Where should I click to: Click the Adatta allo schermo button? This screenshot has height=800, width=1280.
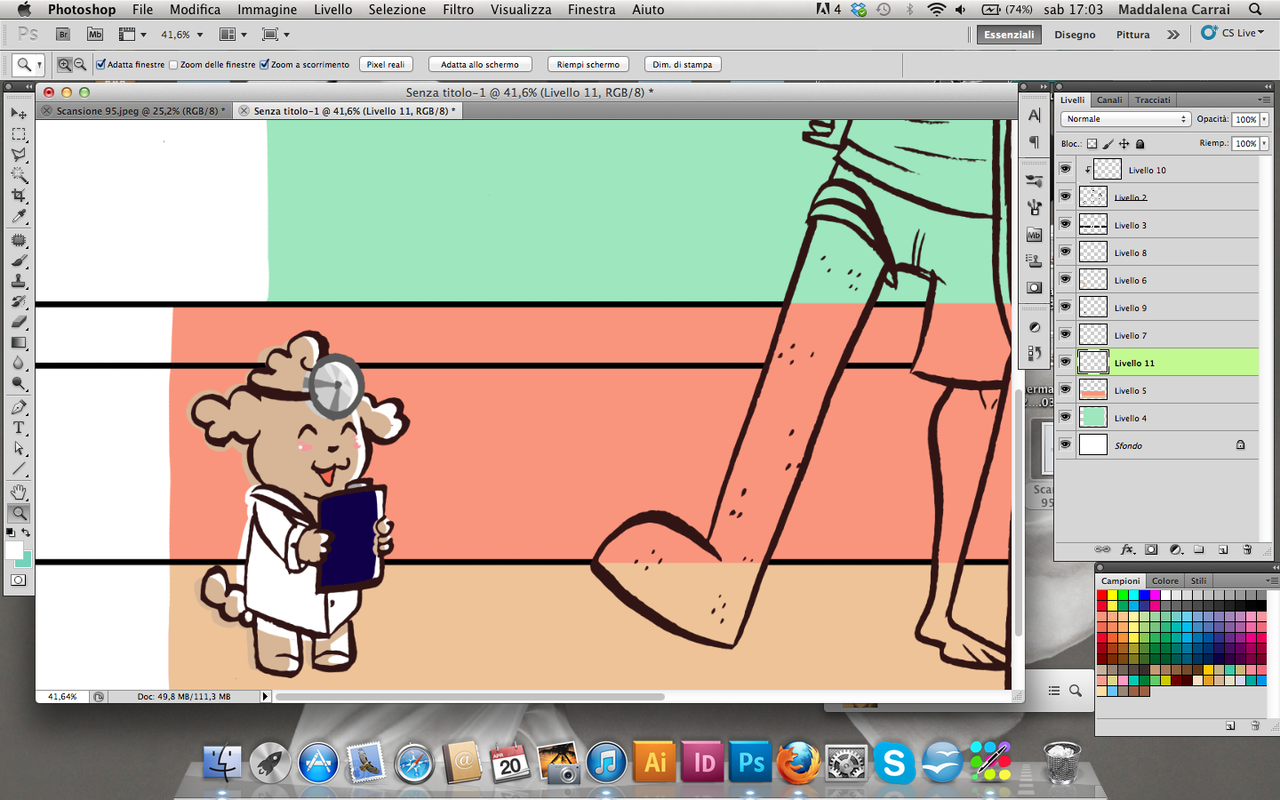pos(480,64)
